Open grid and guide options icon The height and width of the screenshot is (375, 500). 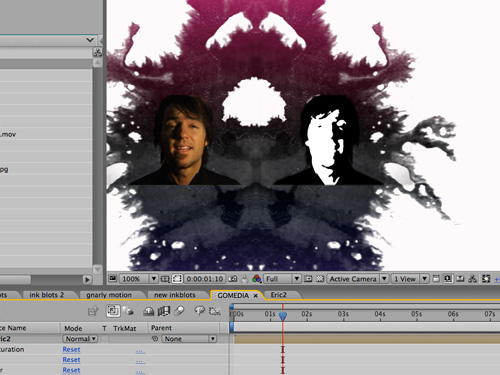(x=165, y=279)
